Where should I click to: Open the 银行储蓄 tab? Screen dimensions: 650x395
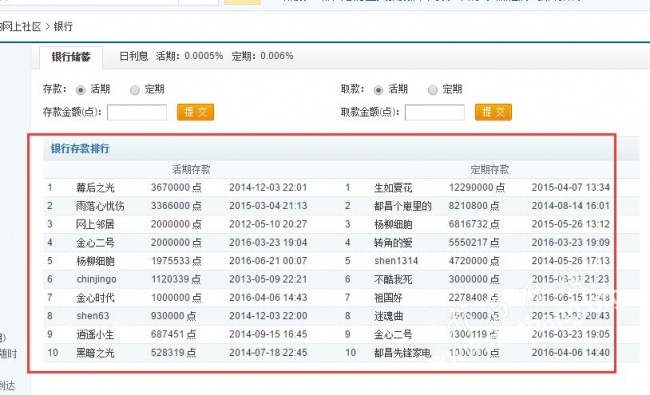(71, 57)
